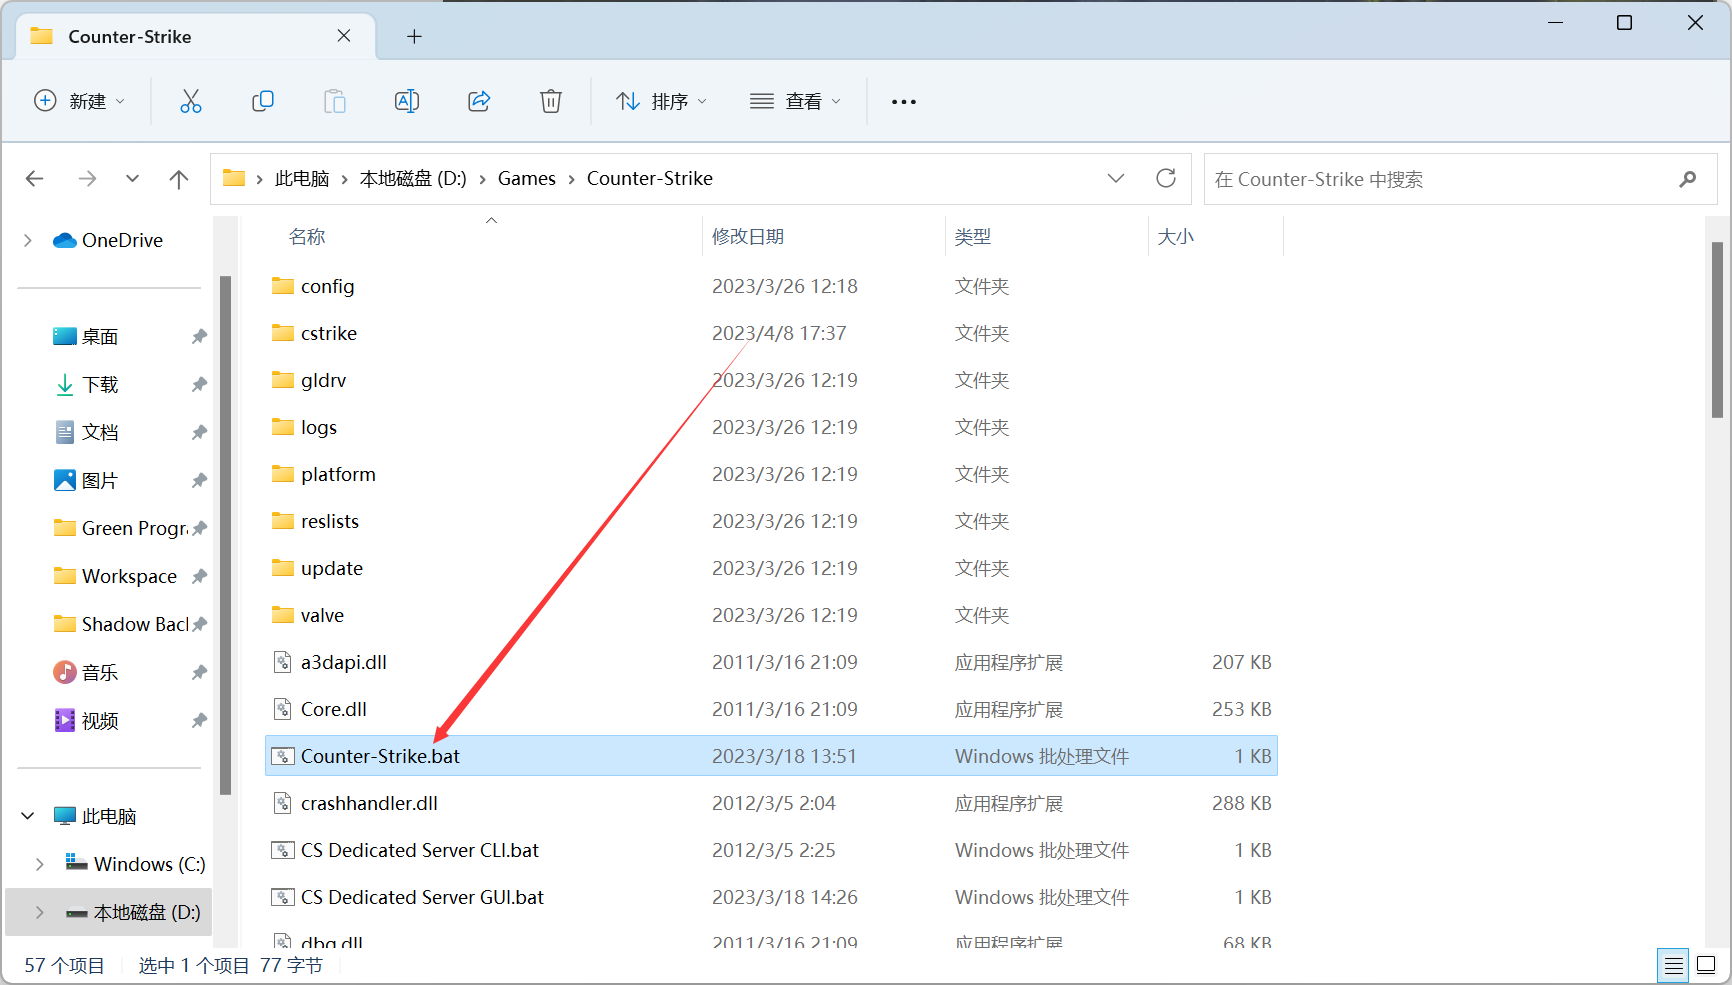Navigate back to previous folder
This screenshot has width=1732, height=985.
(x=35, y=179)
